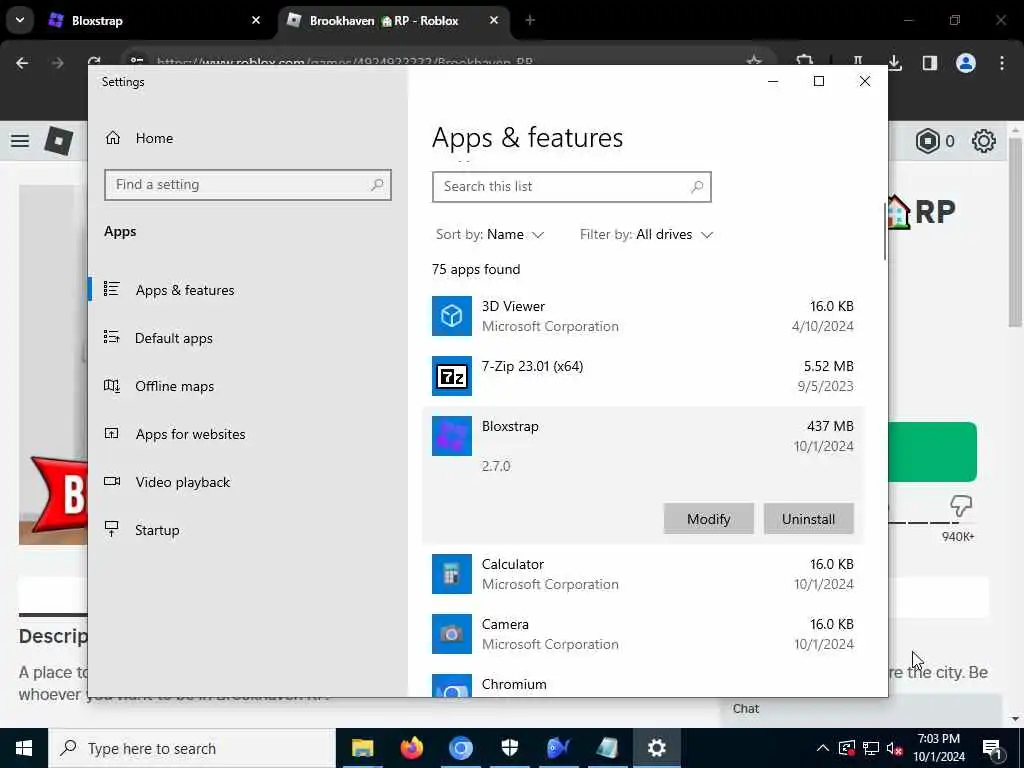Click the 7-Zip 23.01 (x64) name
Screen dimensions: 1024x768
tap(532, 366)
